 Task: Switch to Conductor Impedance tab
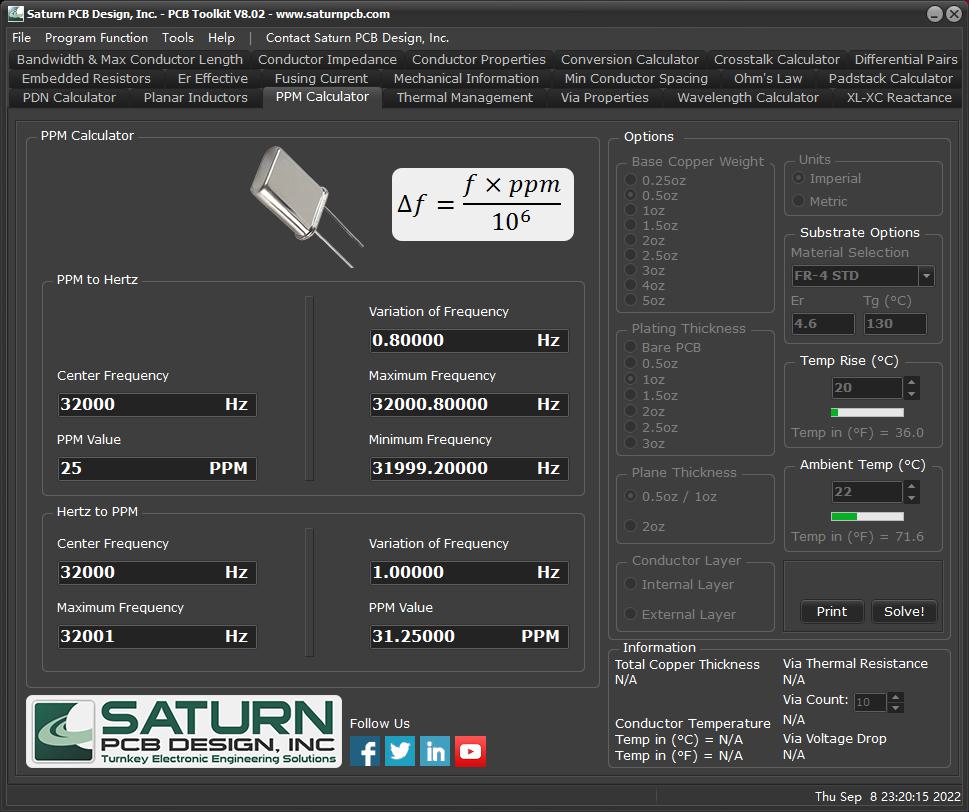coord(327,59)
